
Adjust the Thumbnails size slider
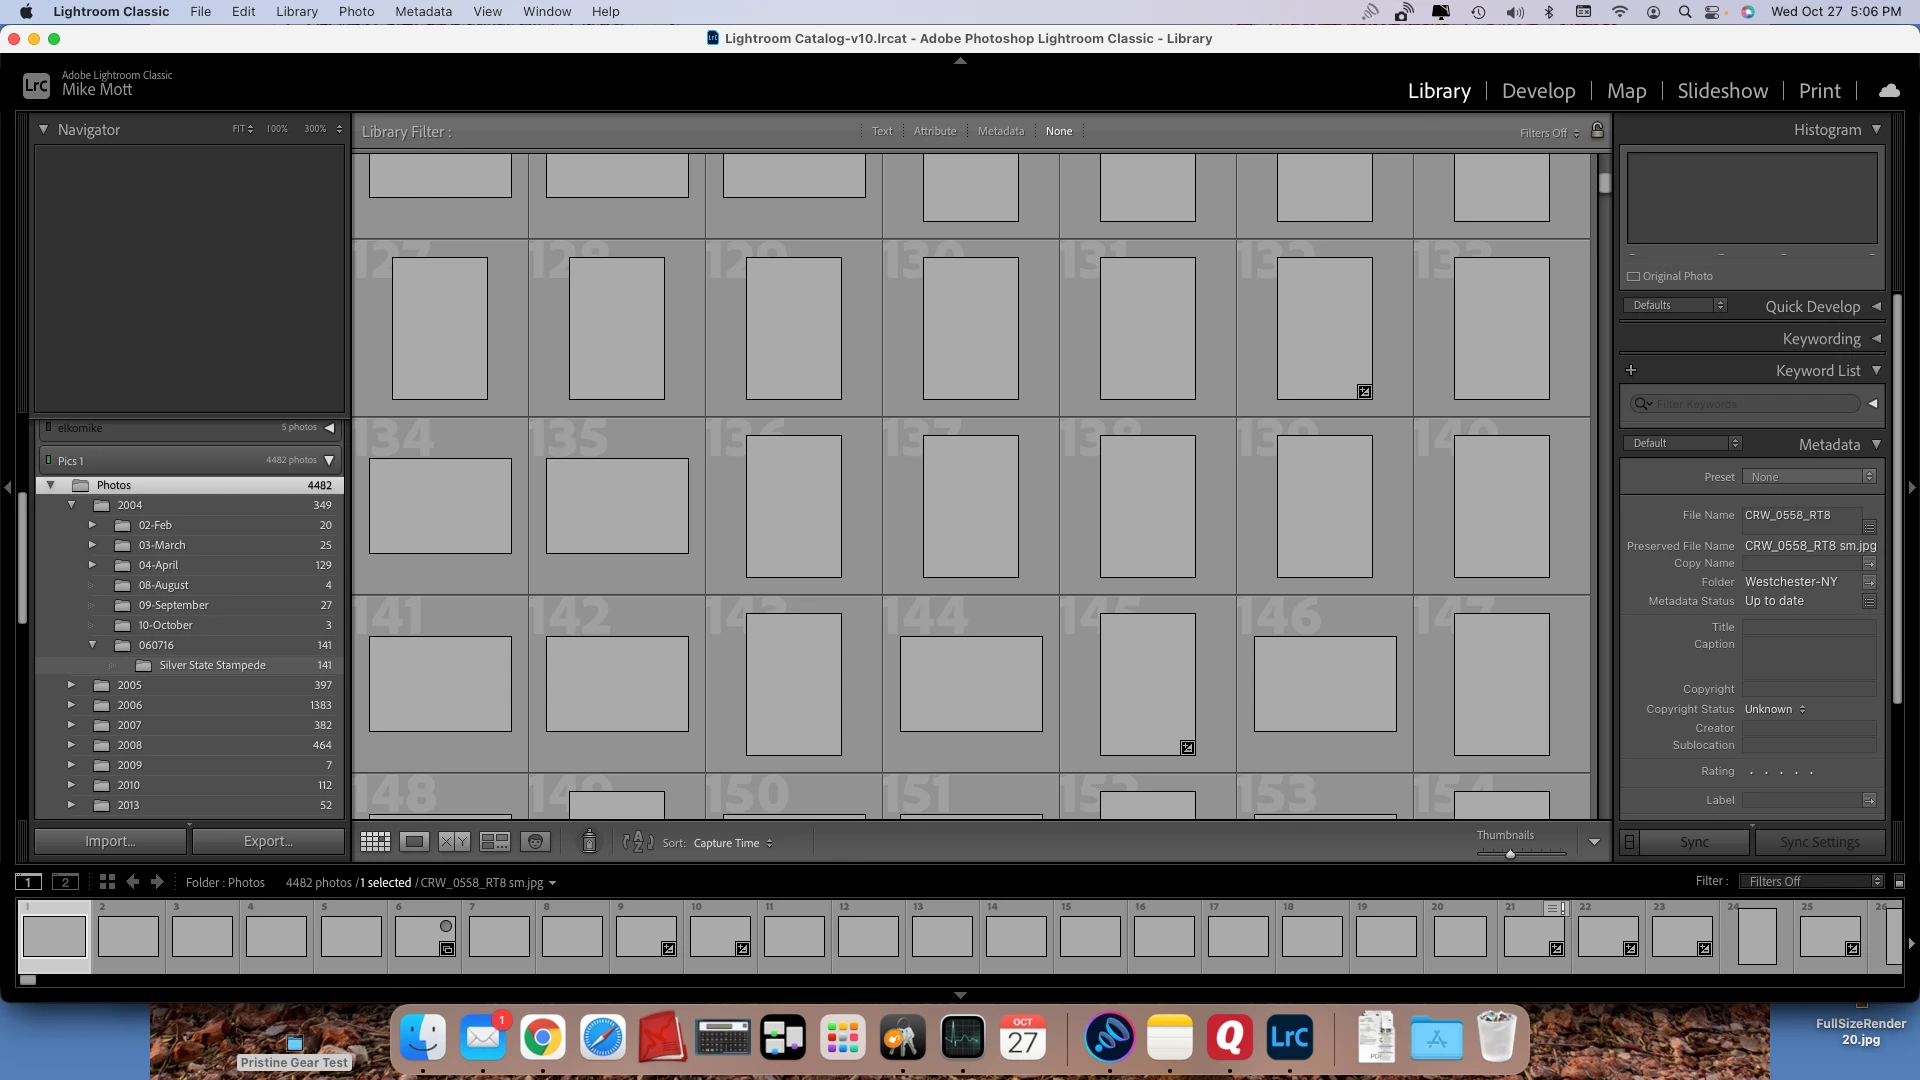[1510, 854]
